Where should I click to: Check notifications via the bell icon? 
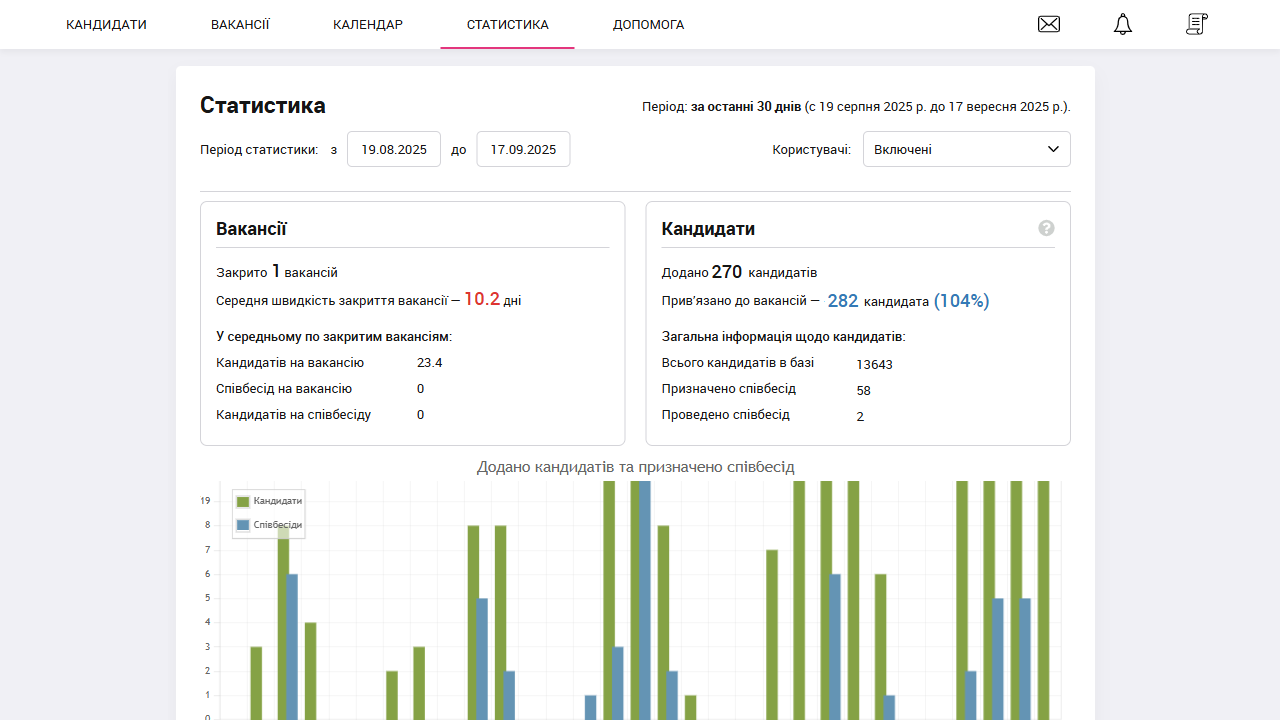pyautogui.click(x=1122, y=24)
